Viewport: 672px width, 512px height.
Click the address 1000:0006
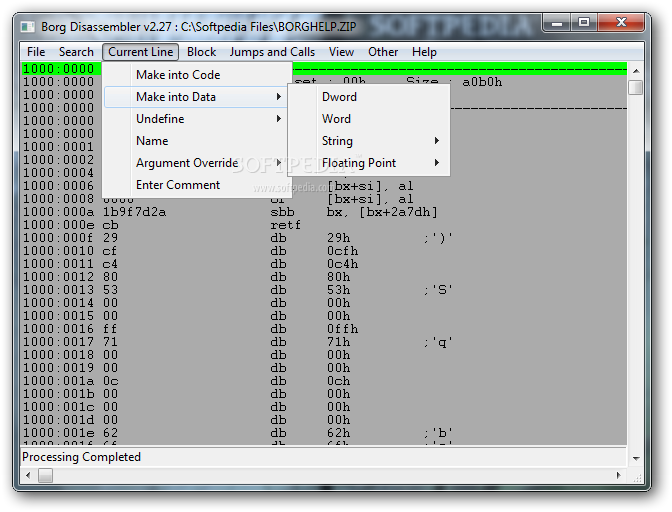58,186
